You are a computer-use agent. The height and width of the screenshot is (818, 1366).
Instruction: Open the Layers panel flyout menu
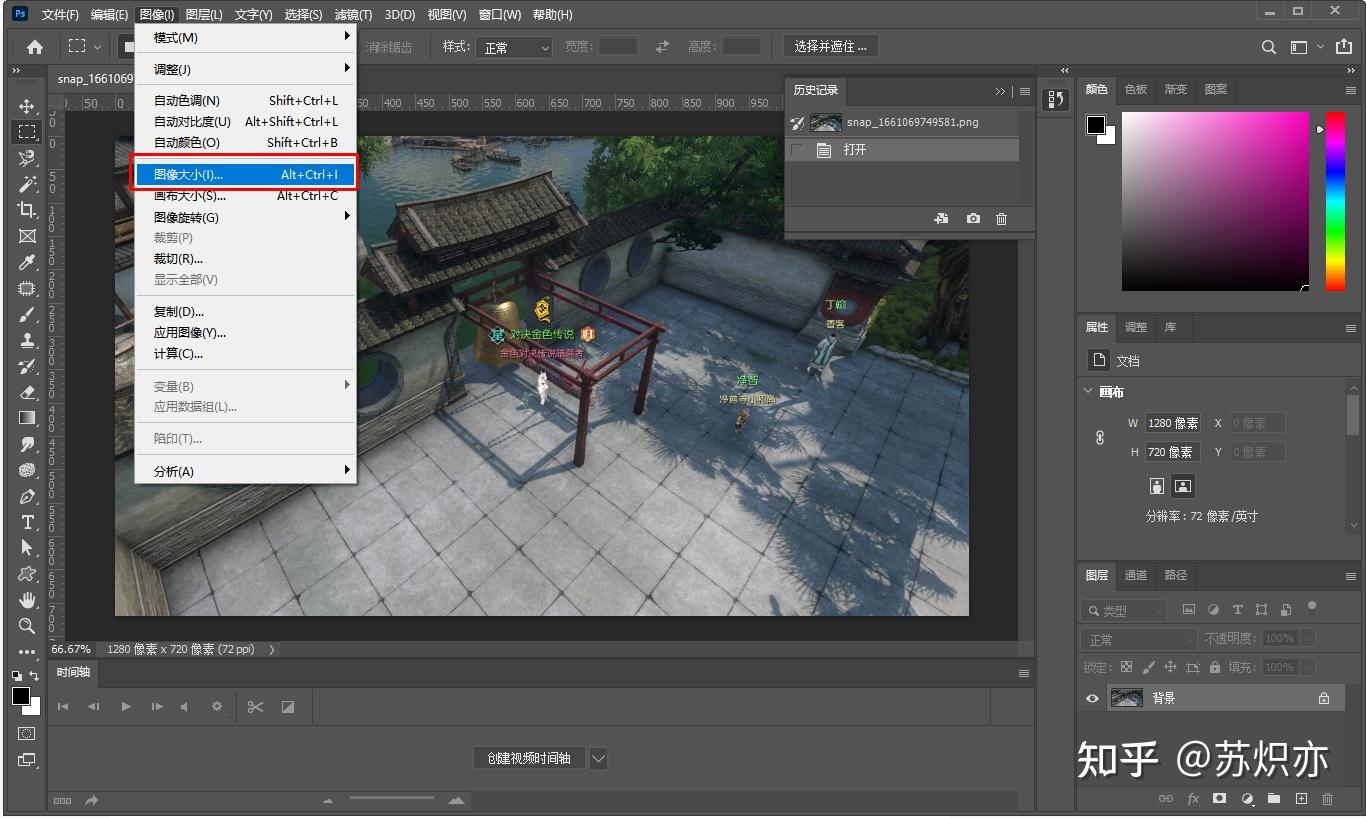coord(1350,576)
